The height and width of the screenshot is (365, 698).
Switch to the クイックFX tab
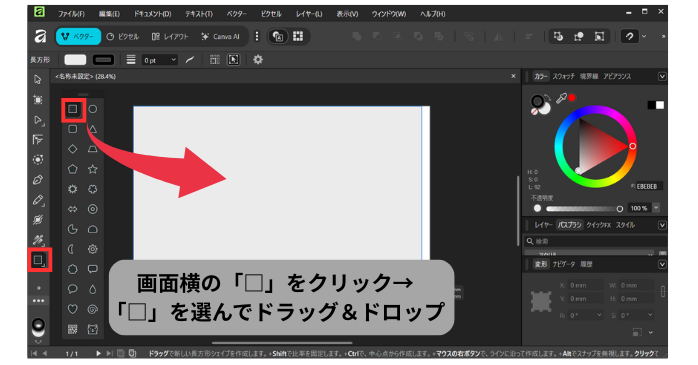point(598,225)
